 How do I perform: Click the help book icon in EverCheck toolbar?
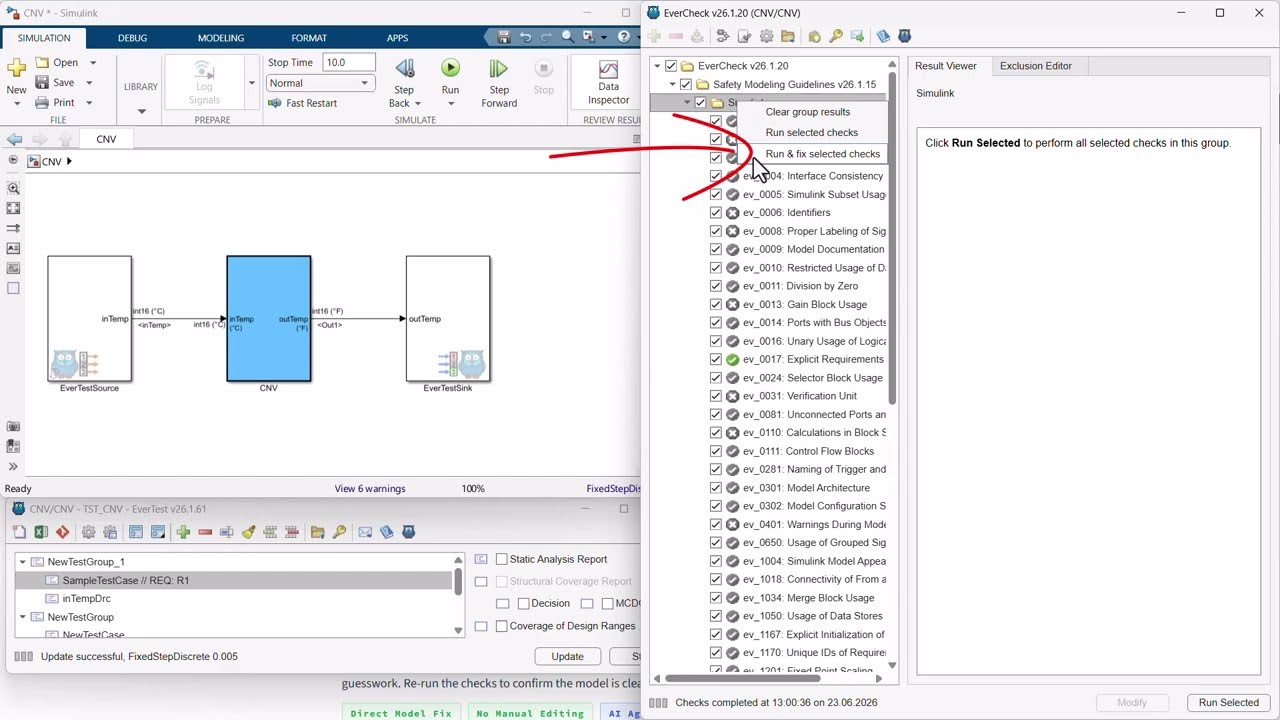pos(883,37)
